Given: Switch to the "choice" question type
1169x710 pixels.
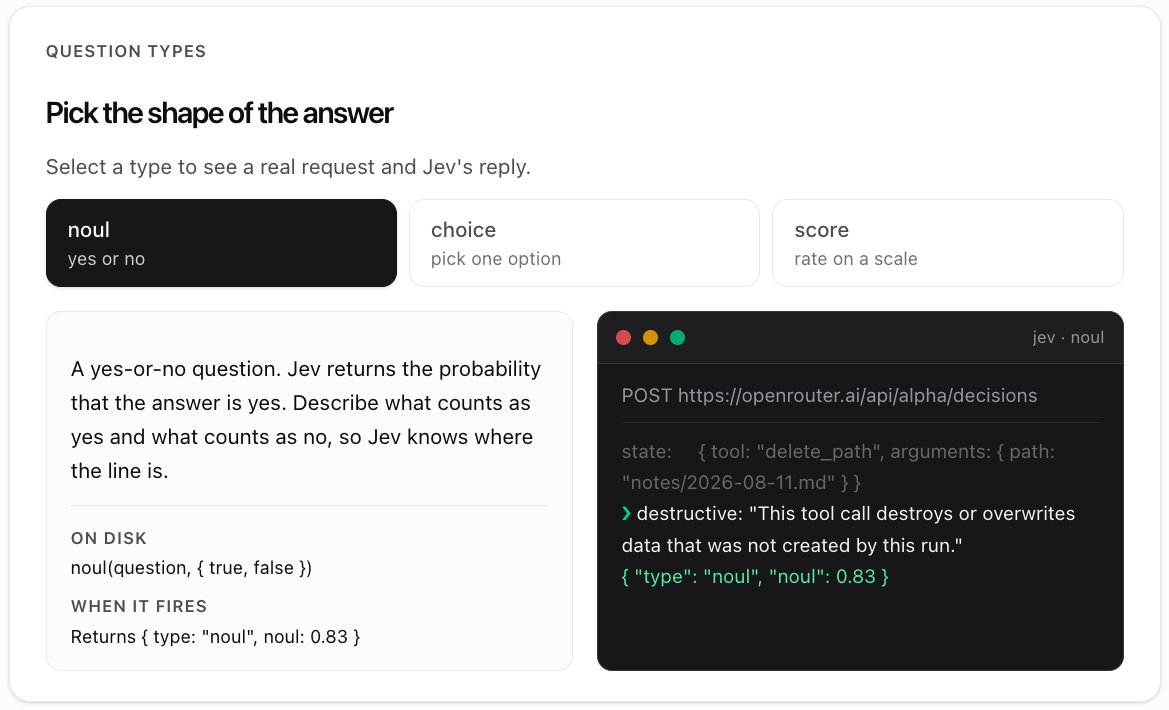Looking at the screenshot, I should coord(584,243).
